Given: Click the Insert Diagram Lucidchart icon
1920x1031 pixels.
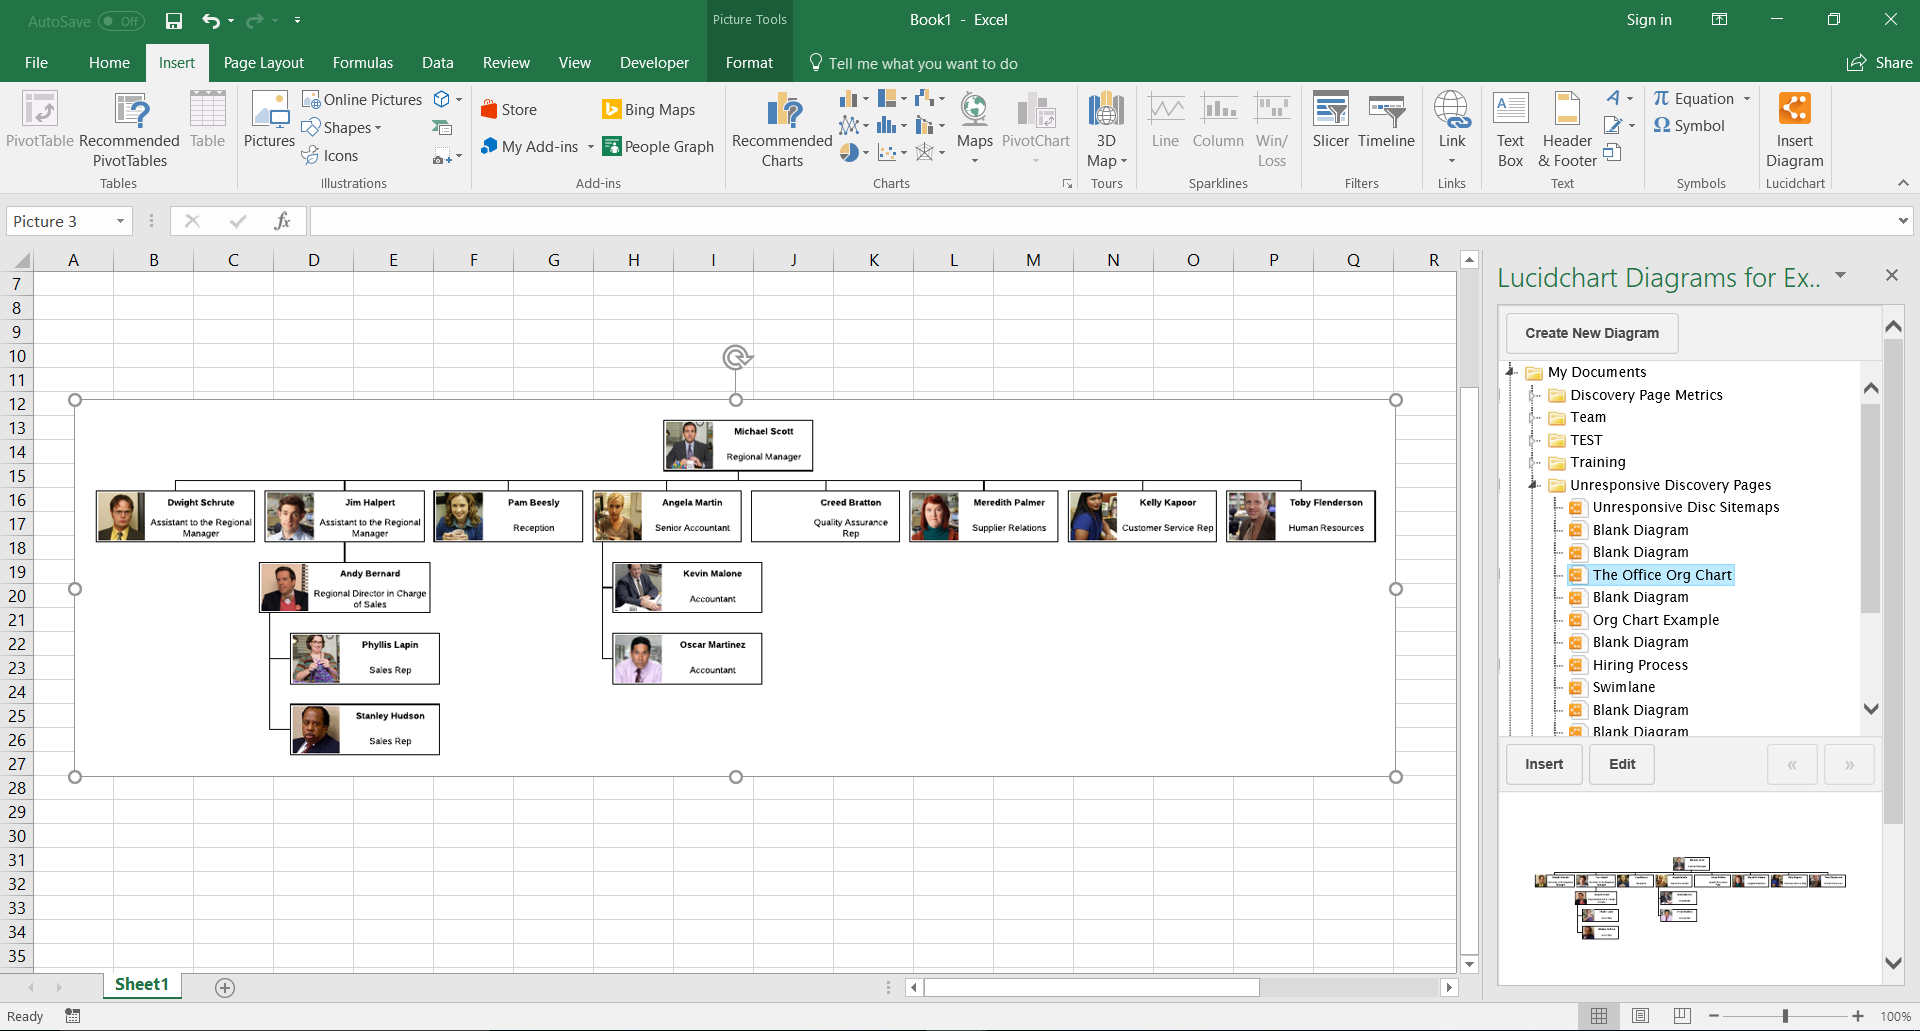Looking at the screenshot, I should point(1794,130).
